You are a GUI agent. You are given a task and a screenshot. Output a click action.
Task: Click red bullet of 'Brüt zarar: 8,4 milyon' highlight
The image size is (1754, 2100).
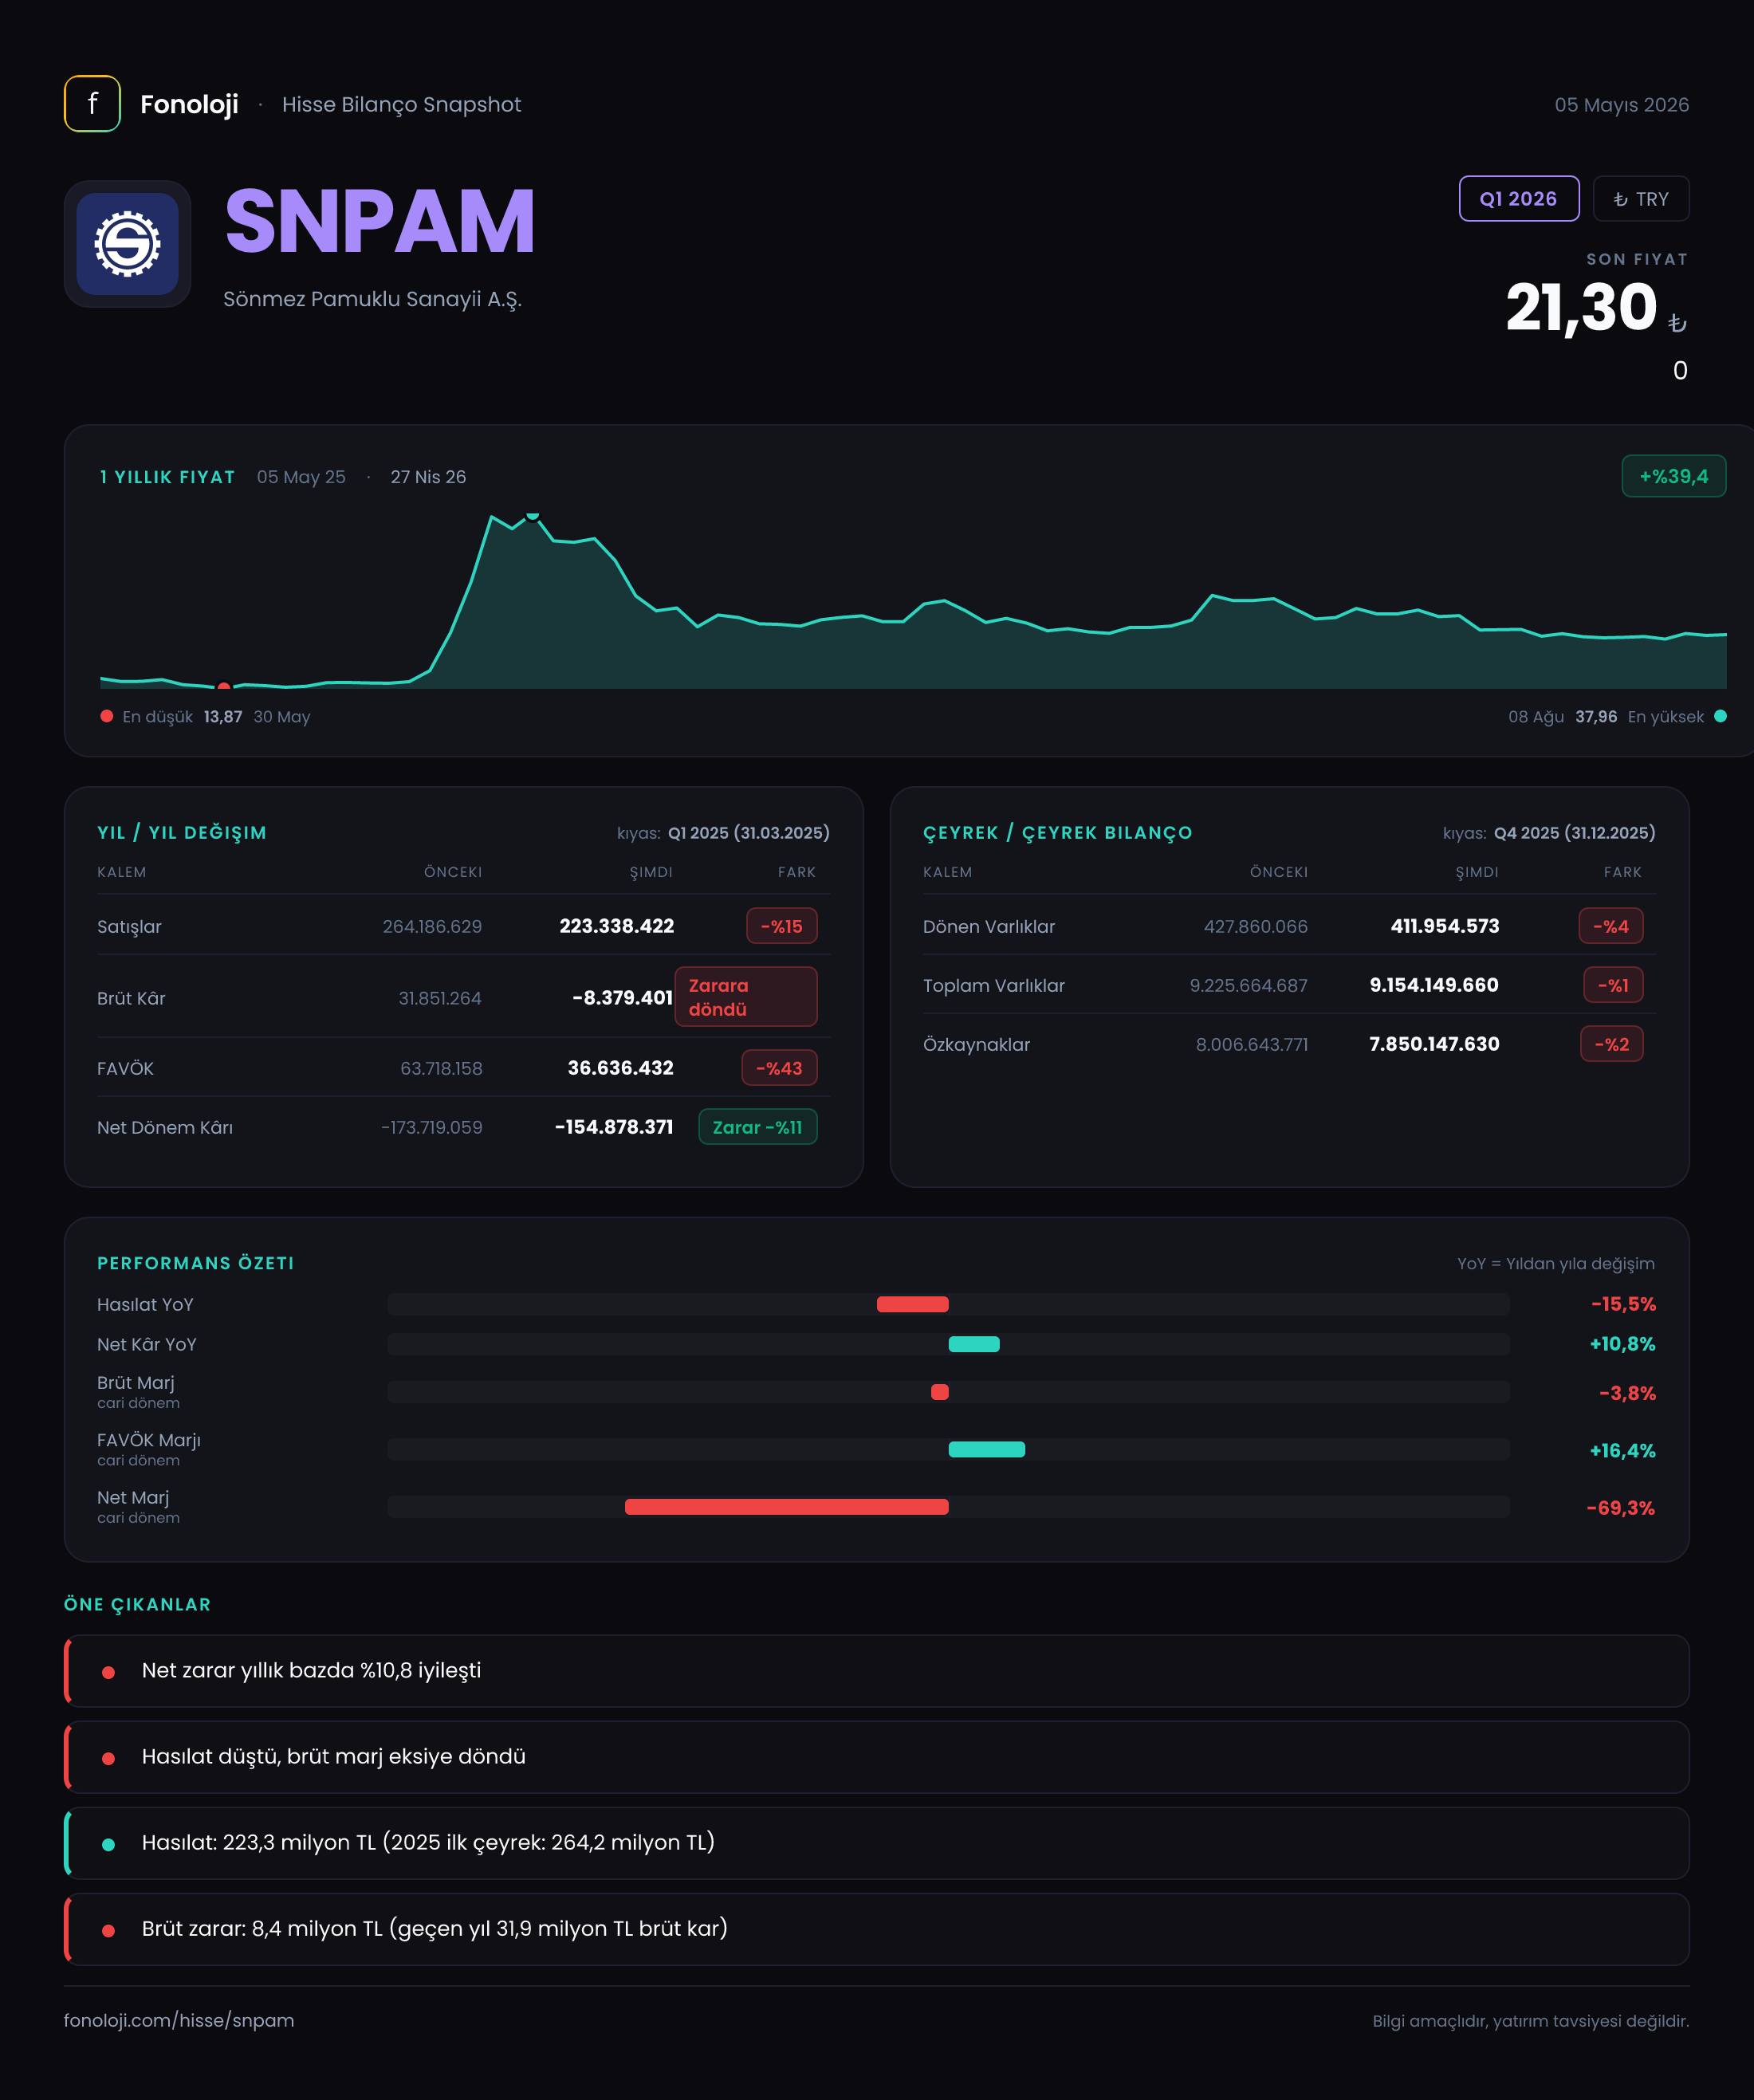point(108,1930)
